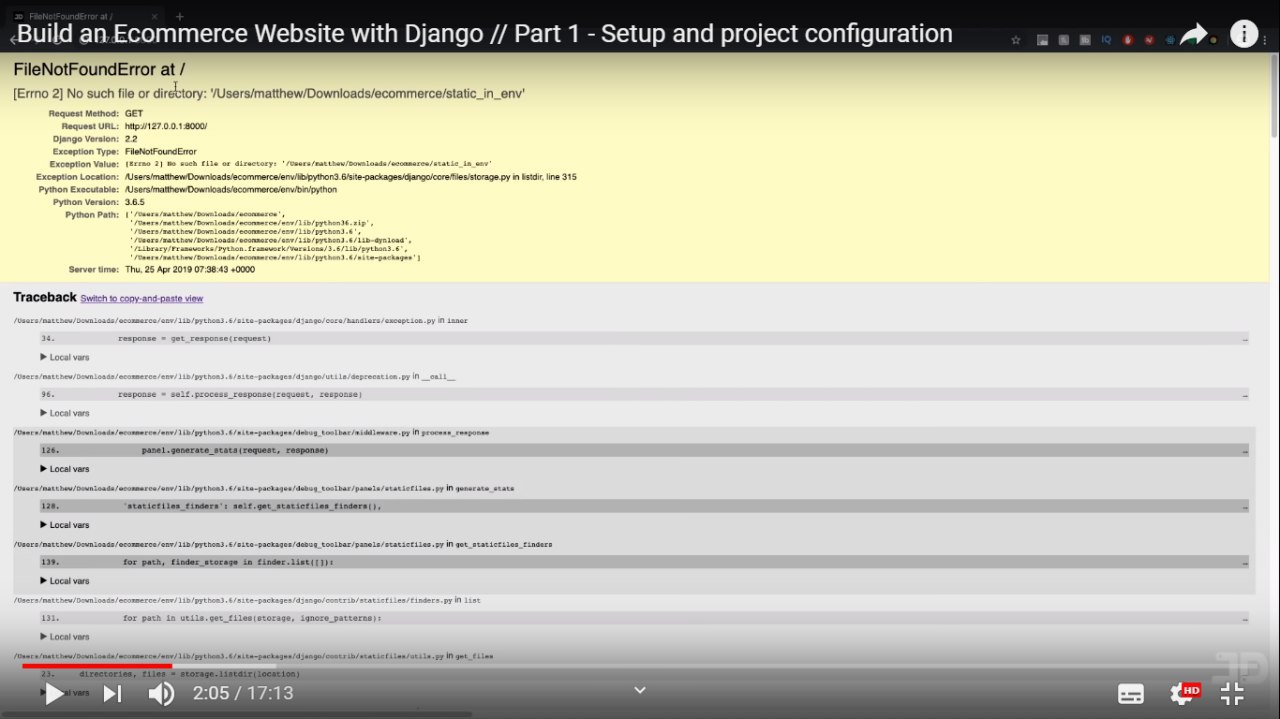Click Switch to copy-and-paste view link

tap(141, 299)
